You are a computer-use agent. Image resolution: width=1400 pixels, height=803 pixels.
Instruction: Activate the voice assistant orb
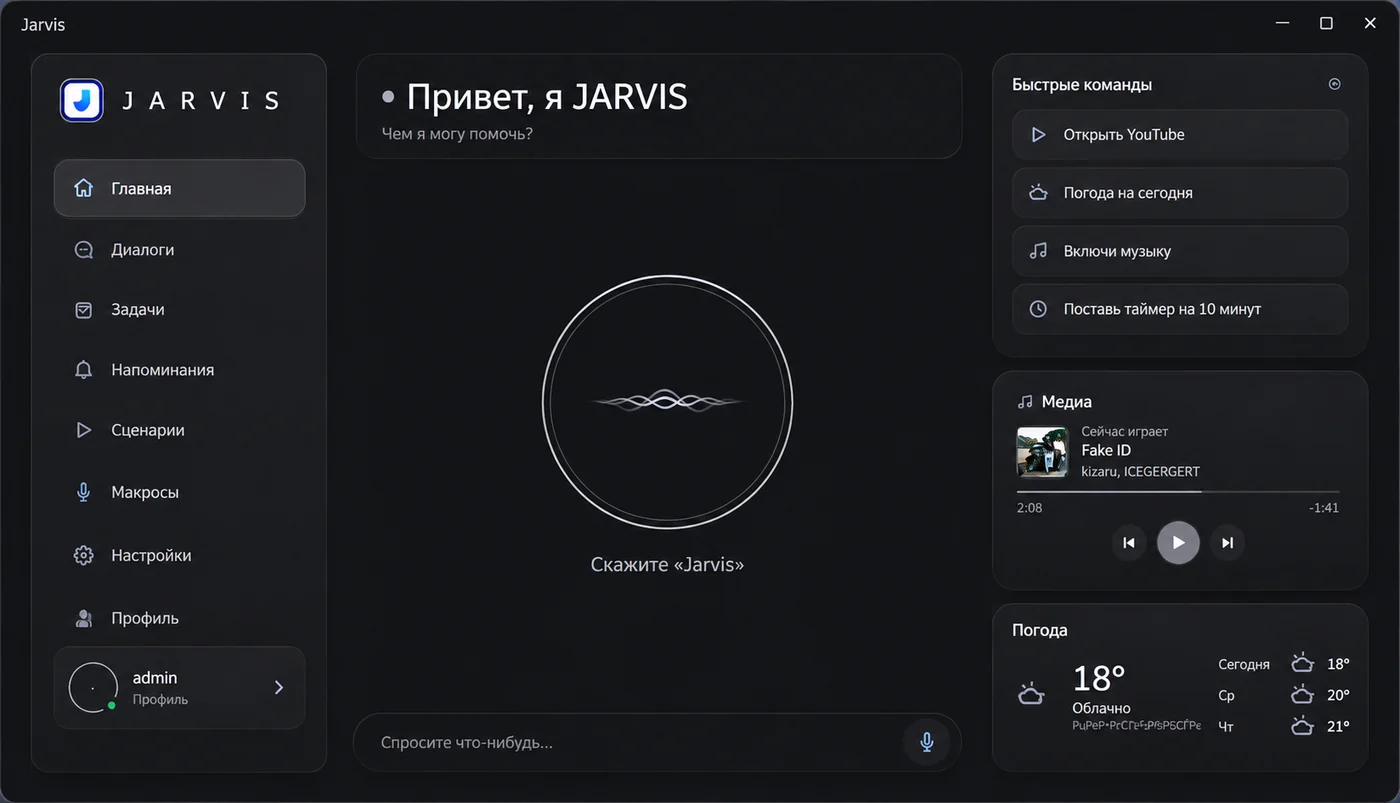667,403
